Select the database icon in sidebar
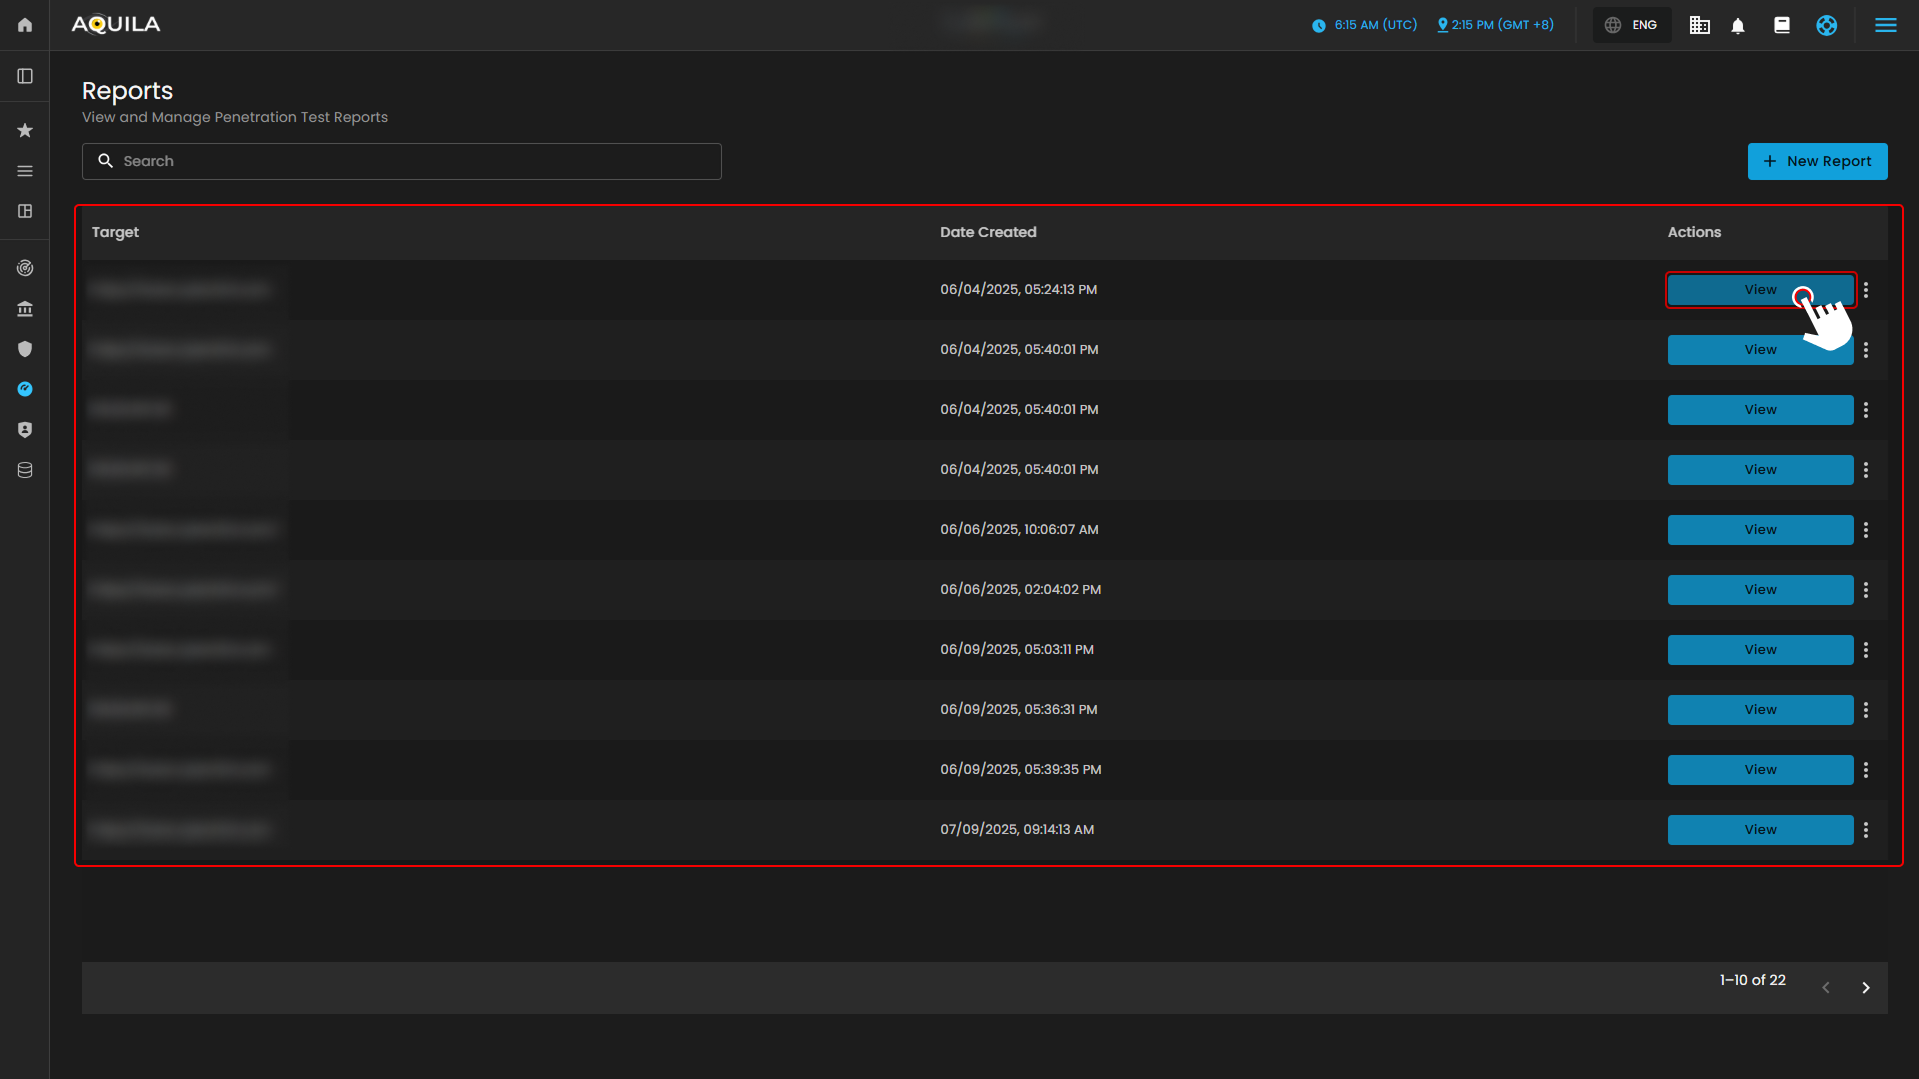Screen dimensions: 1919x1079 click(x=25, y=470)
